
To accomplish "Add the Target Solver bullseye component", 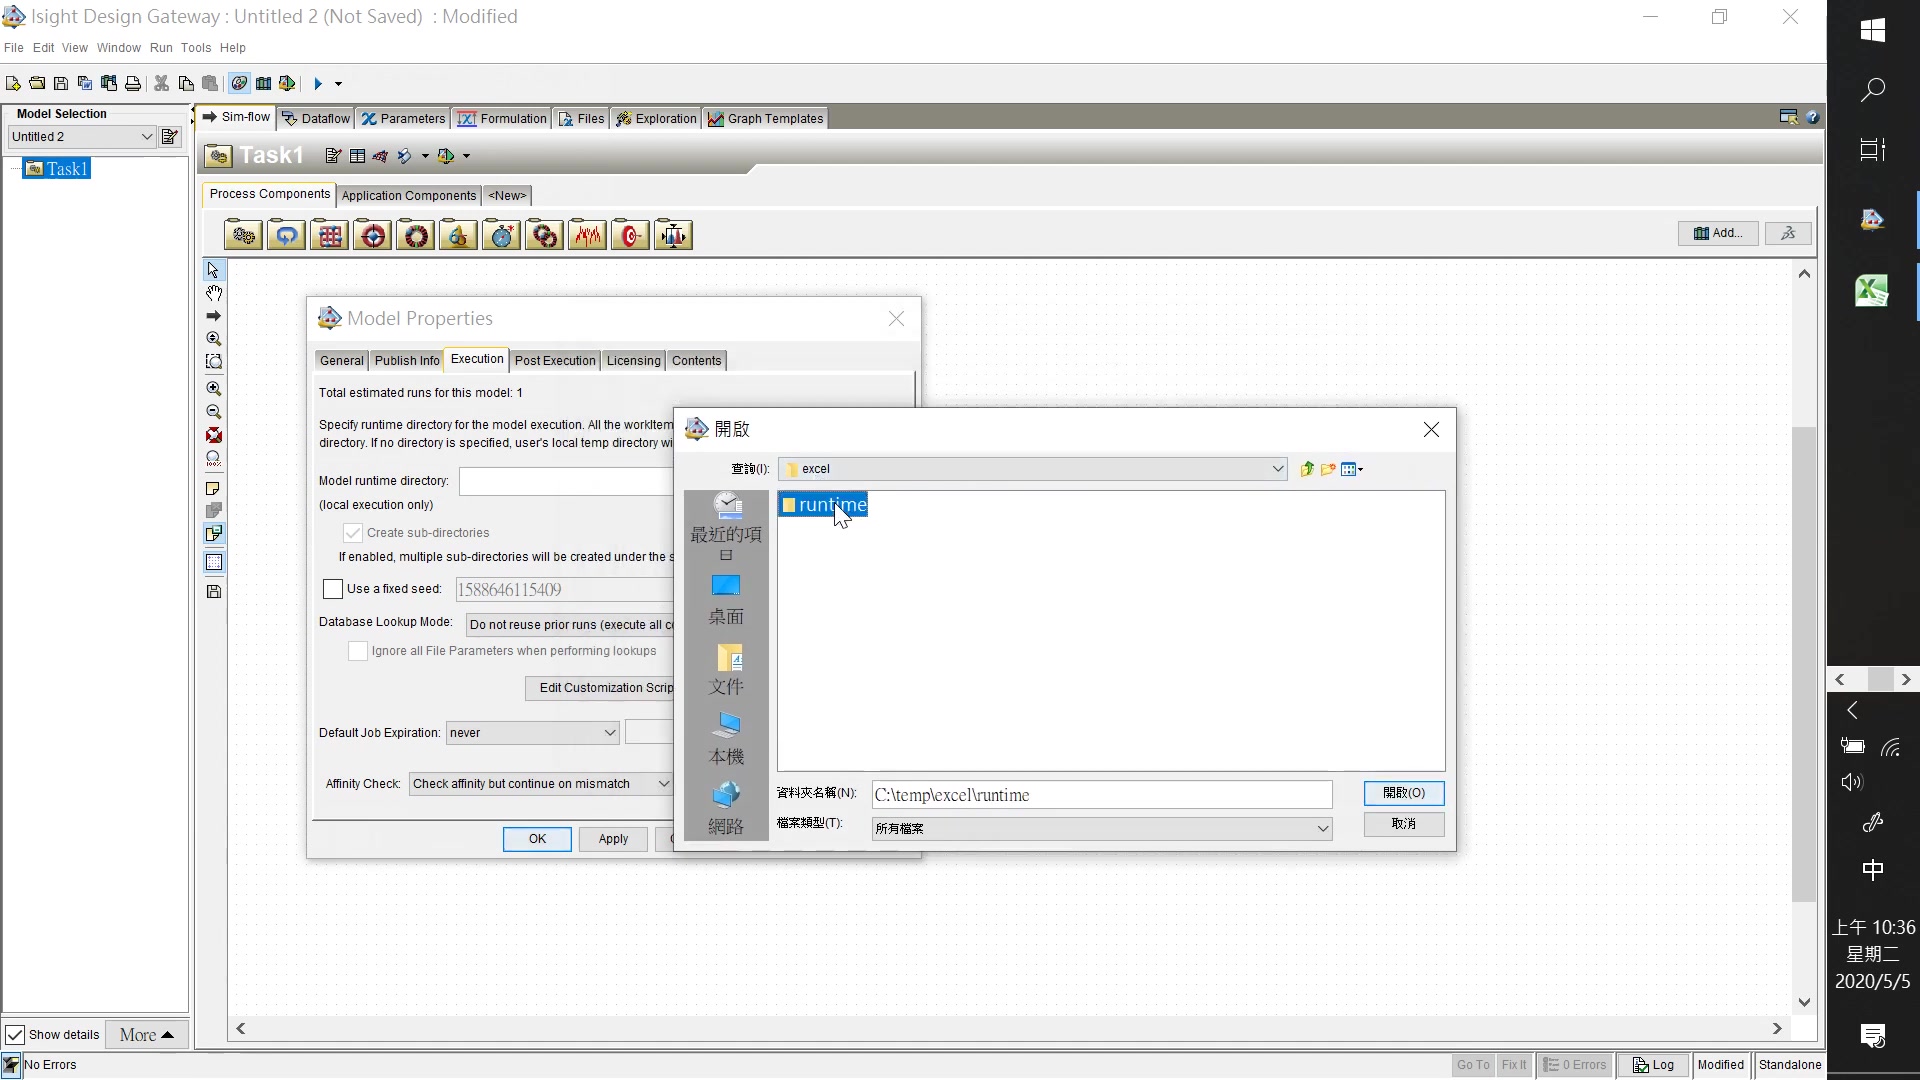I will coord(630,236).
